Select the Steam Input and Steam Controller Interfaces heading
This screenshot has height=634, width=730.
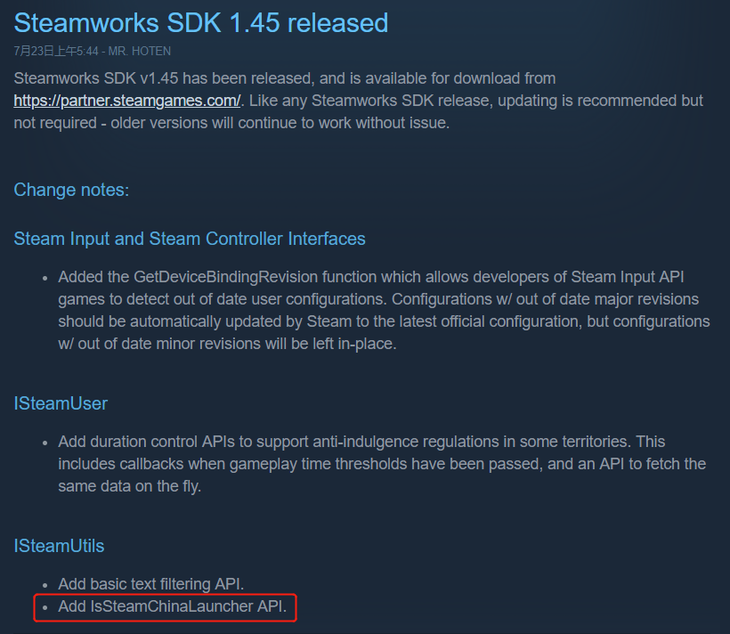(189, 239)
